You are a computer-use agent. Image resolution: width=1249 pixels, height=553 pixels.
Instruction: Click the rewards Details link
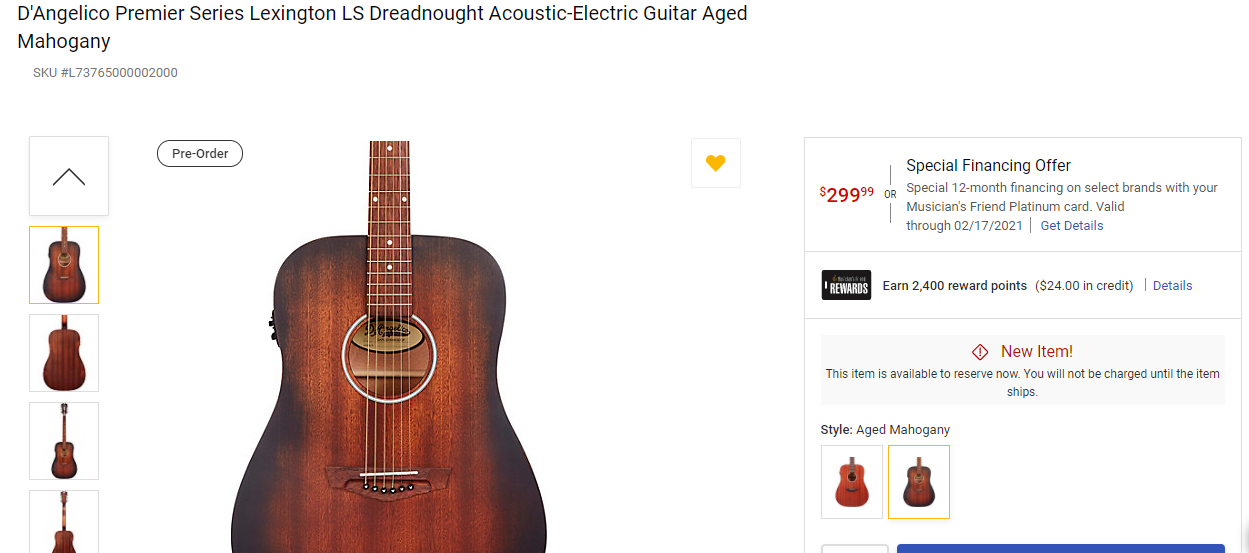(1172, 286)
